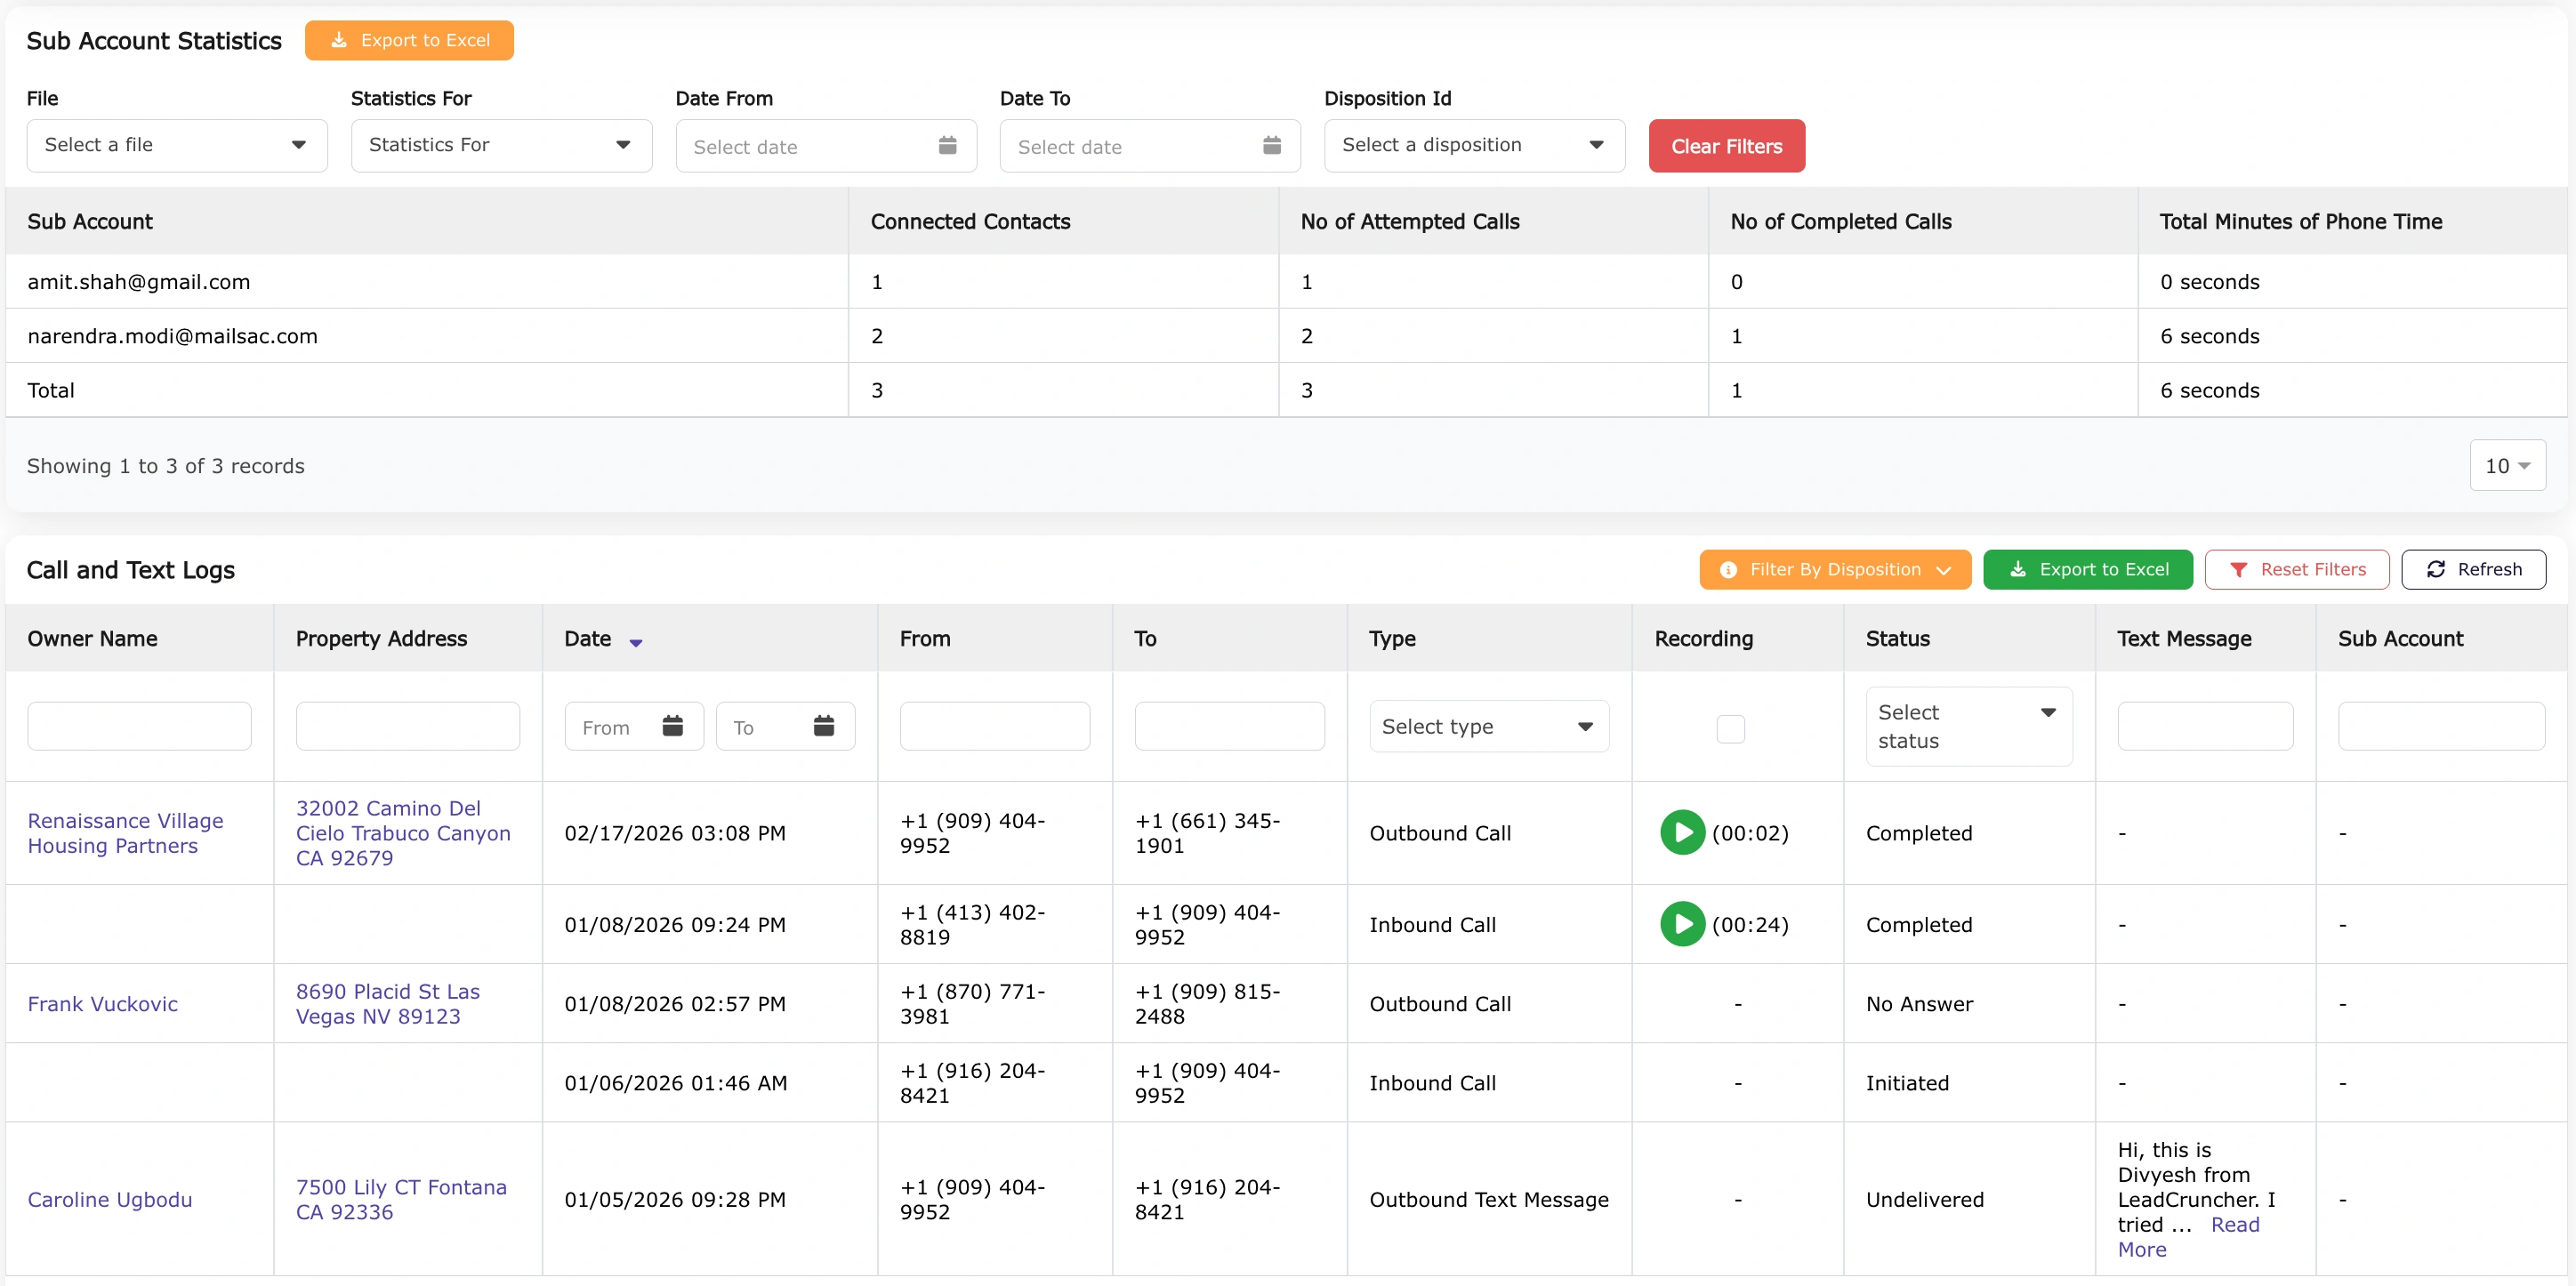
Task: Open the Select type dropdown
Action: [x=1487, y=726]
